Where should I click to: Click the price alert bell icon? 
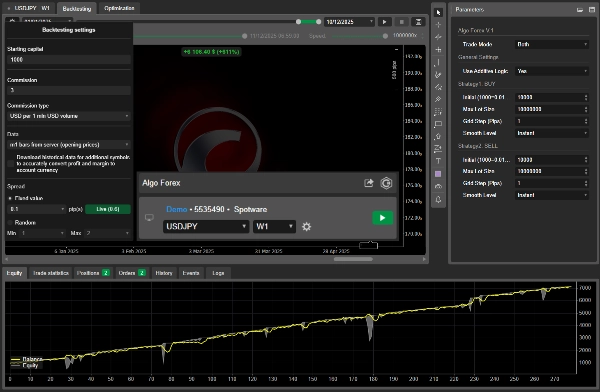[439, 199]
